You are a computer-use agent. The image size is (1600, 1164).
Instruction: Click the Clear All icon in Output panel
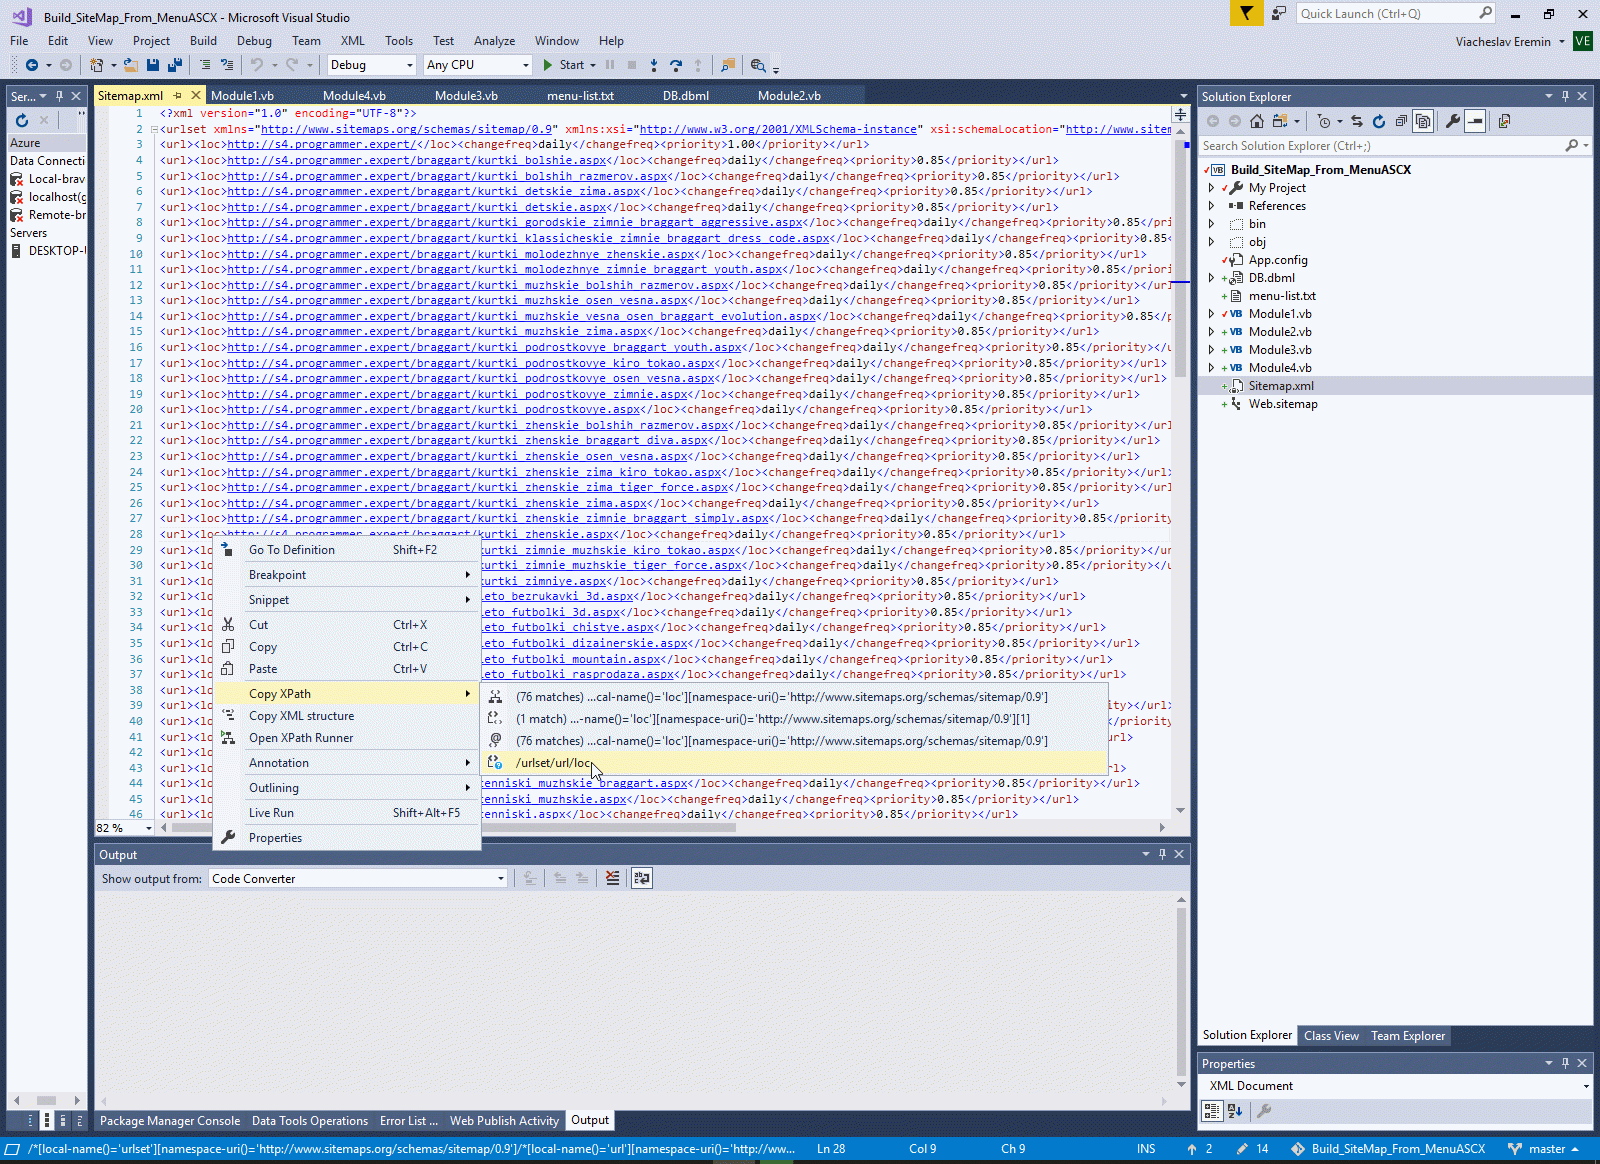point(613,878)
